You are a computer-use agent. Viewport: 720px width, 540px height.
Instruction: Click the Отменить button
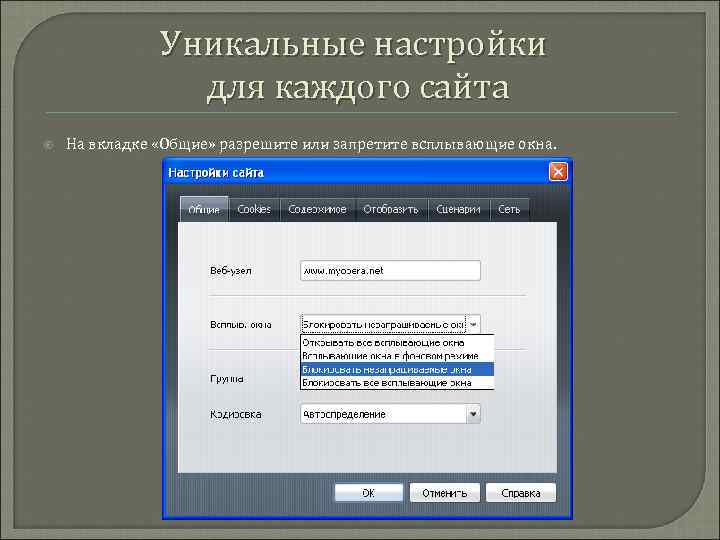(x=444, y=493)
